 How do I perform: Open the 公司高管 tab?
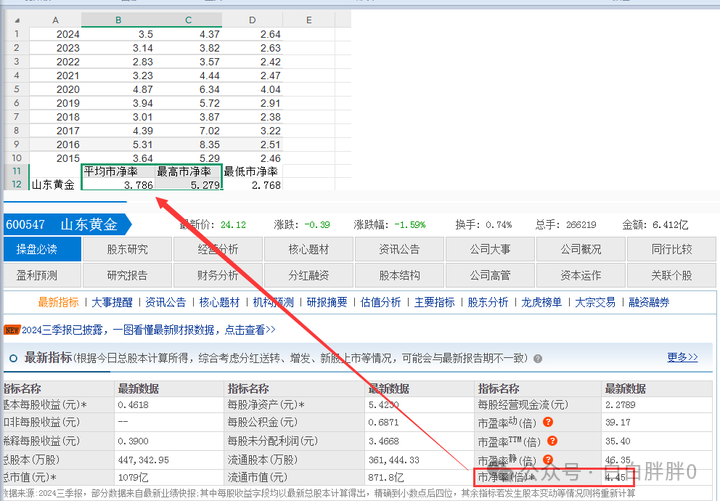click(x=490, y=276)
